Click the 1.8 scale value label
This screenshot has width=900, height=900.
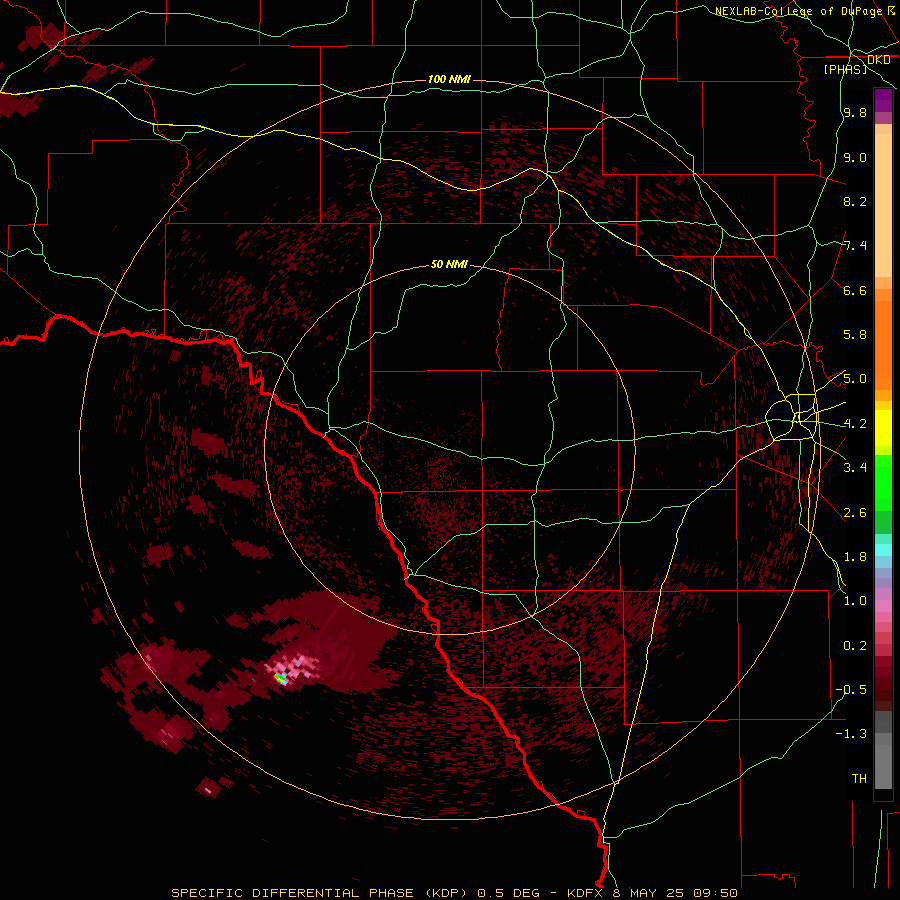coord(855,557)
